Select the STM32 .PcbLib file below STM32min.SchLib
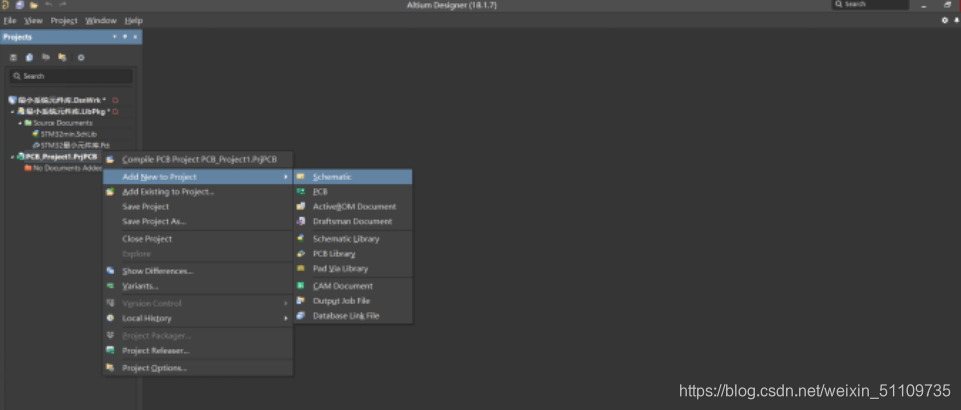Viewport: 961px width, 410px height. tap(70, 145)
